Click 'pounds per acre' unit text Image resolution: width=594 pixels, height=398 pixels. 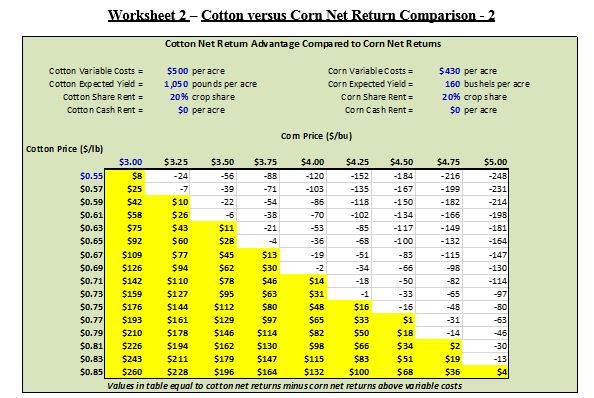224,84
